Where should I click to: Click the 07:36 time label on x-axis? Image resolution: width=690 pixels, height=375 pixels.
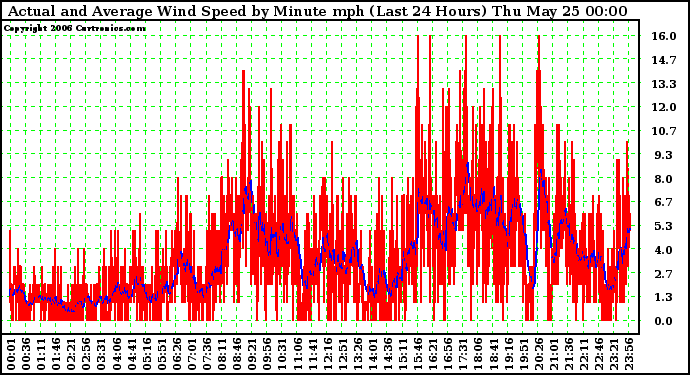coord(207,354)
